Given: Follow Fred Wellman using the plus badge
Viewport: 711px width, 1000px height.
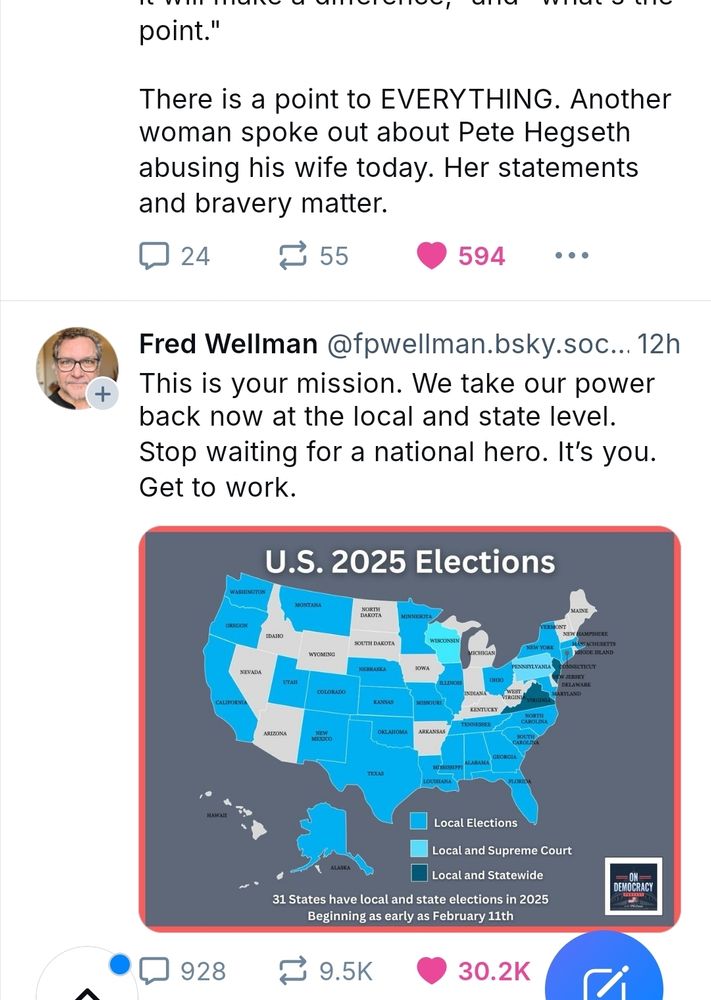Looking at the screenshot, I should tap(102, 394).
